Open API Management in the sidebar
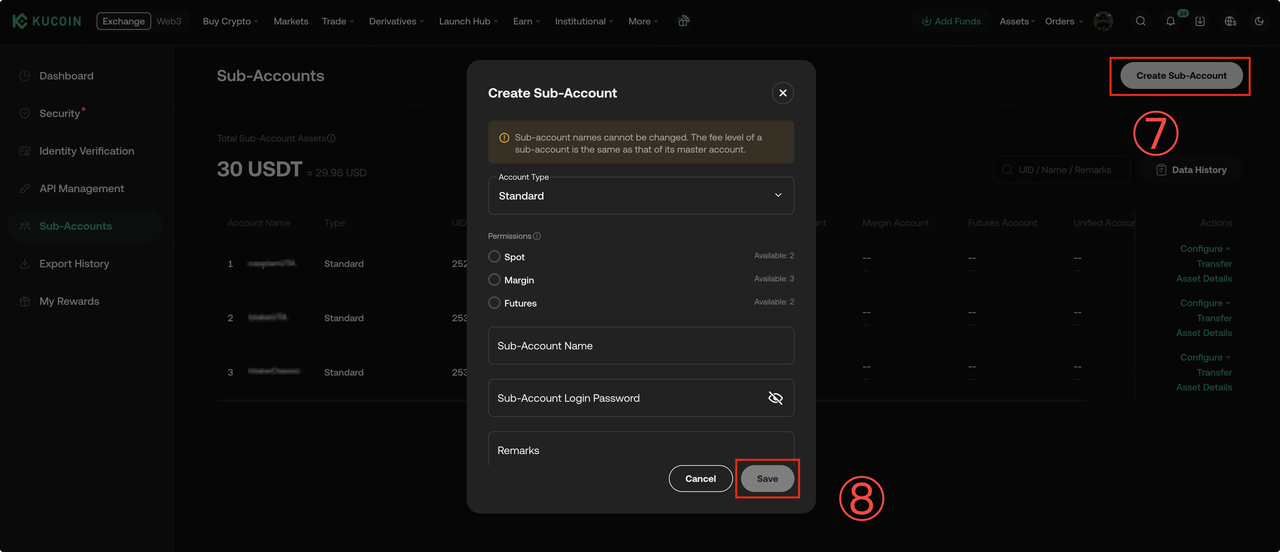Image resolution: width=1280 pixels, height=552 pixels. (81, 189)
